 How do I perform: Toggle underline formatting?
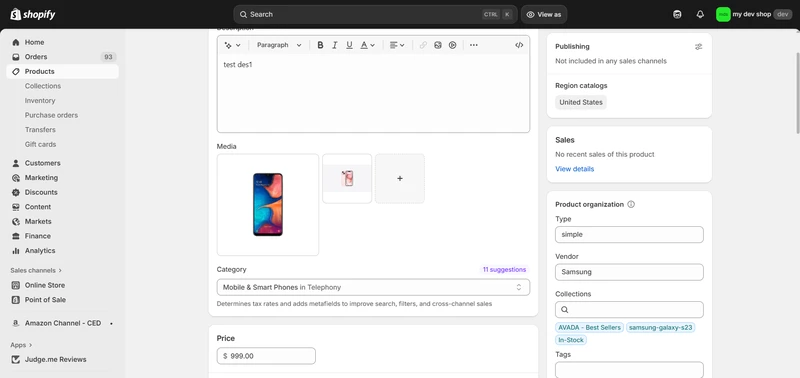click(x=349, y=45)
